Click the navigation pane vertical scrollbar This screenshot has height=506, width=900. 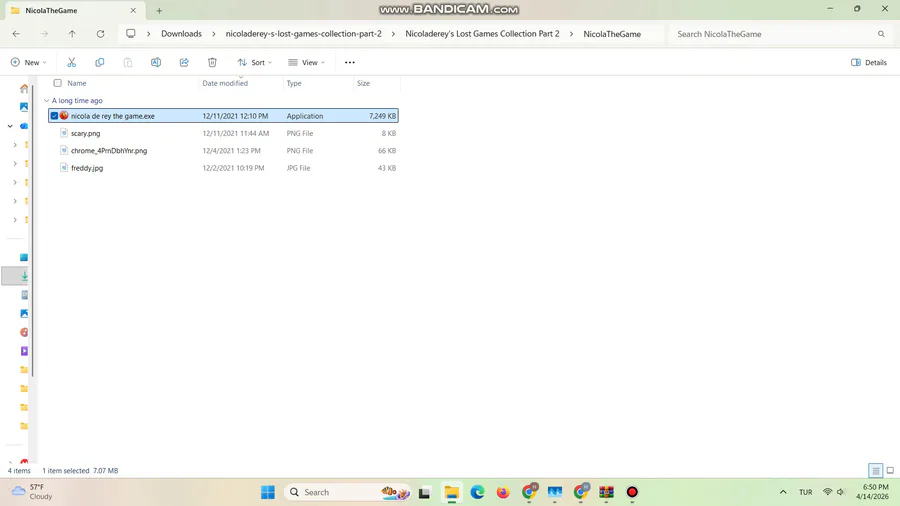pos(33,229)
